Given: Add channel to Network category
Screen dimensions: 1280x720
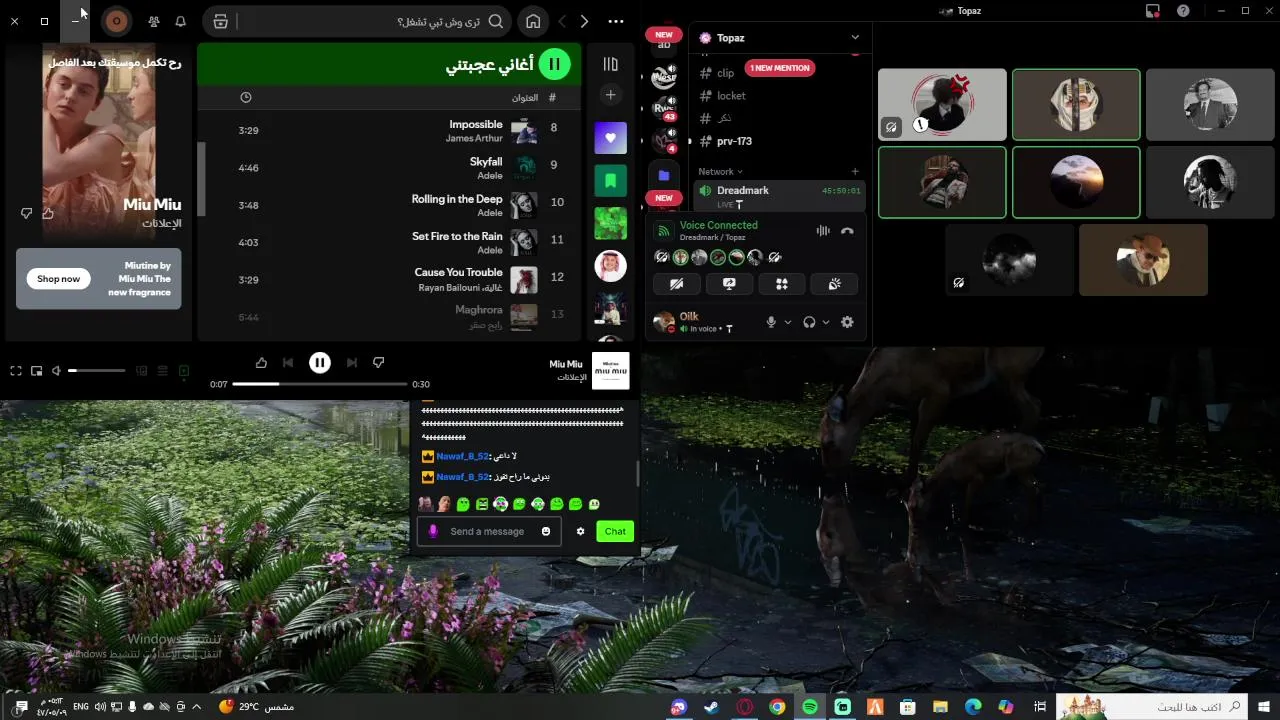Looking at the screenshot, I should (855, 172).
